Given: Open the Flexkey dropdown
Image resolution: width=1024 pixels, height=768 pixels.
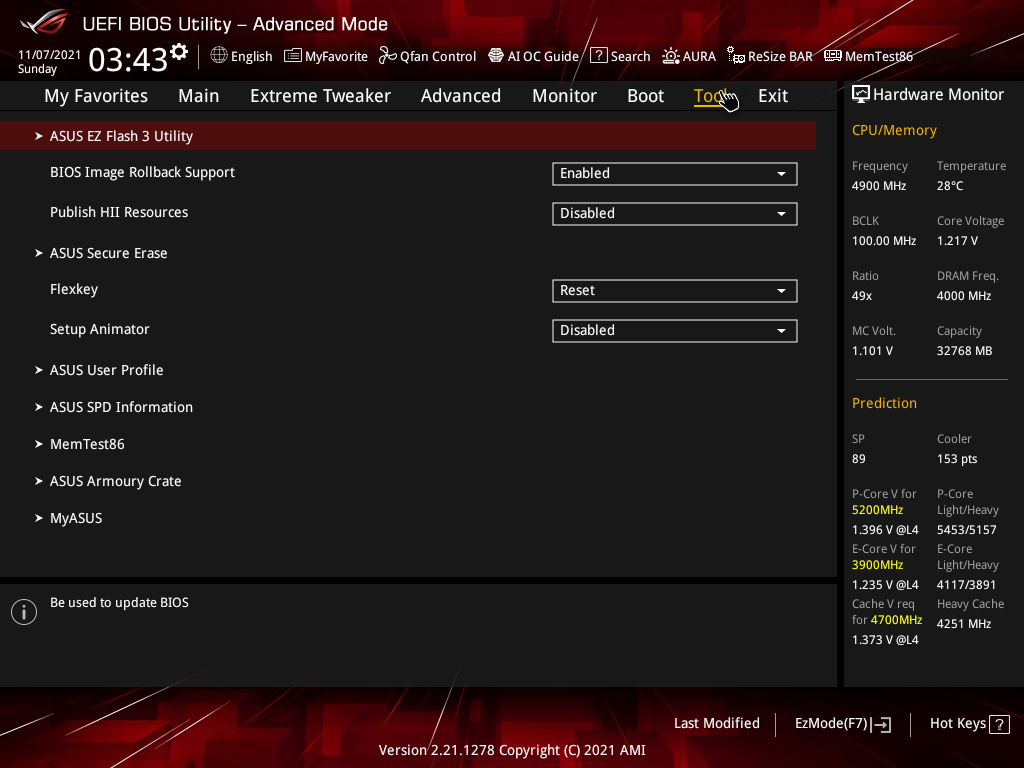Looking at the screenshot, I should click(x=675, y=291).
